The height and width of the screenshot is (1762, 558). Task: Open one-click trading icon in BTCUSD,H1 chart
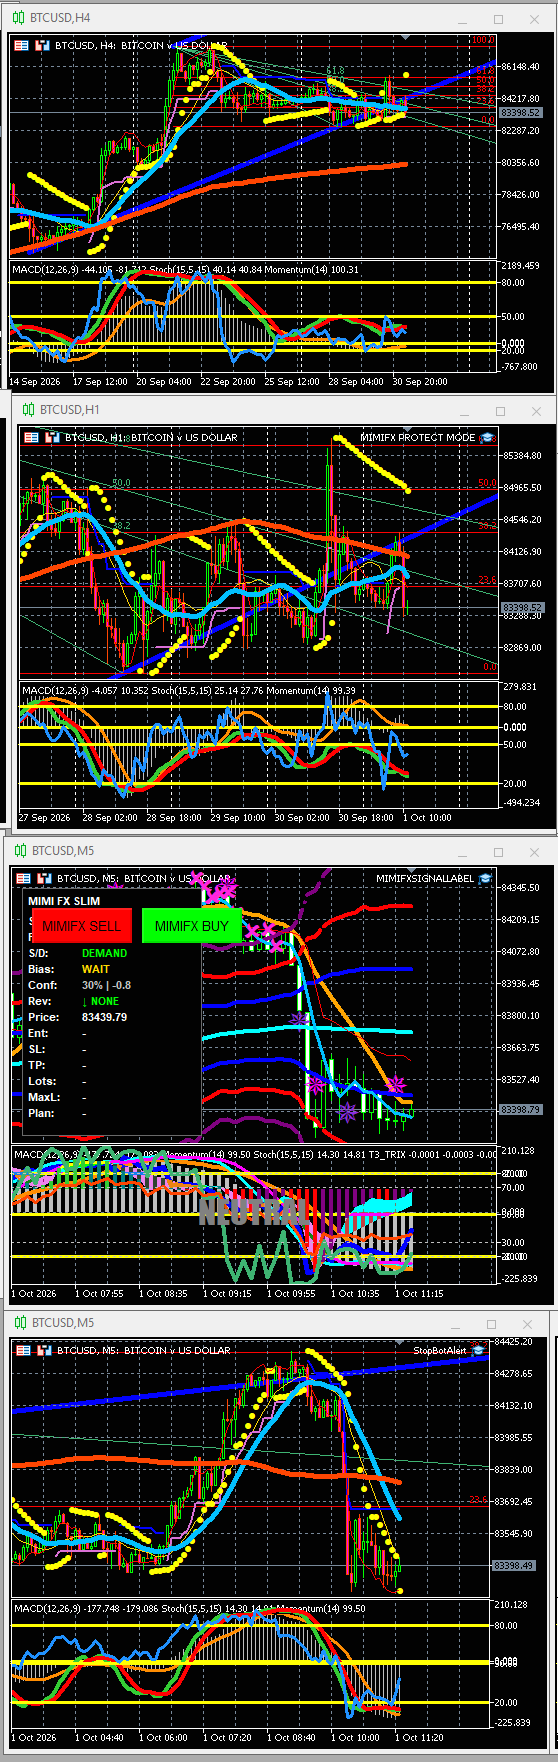point(32,437)
